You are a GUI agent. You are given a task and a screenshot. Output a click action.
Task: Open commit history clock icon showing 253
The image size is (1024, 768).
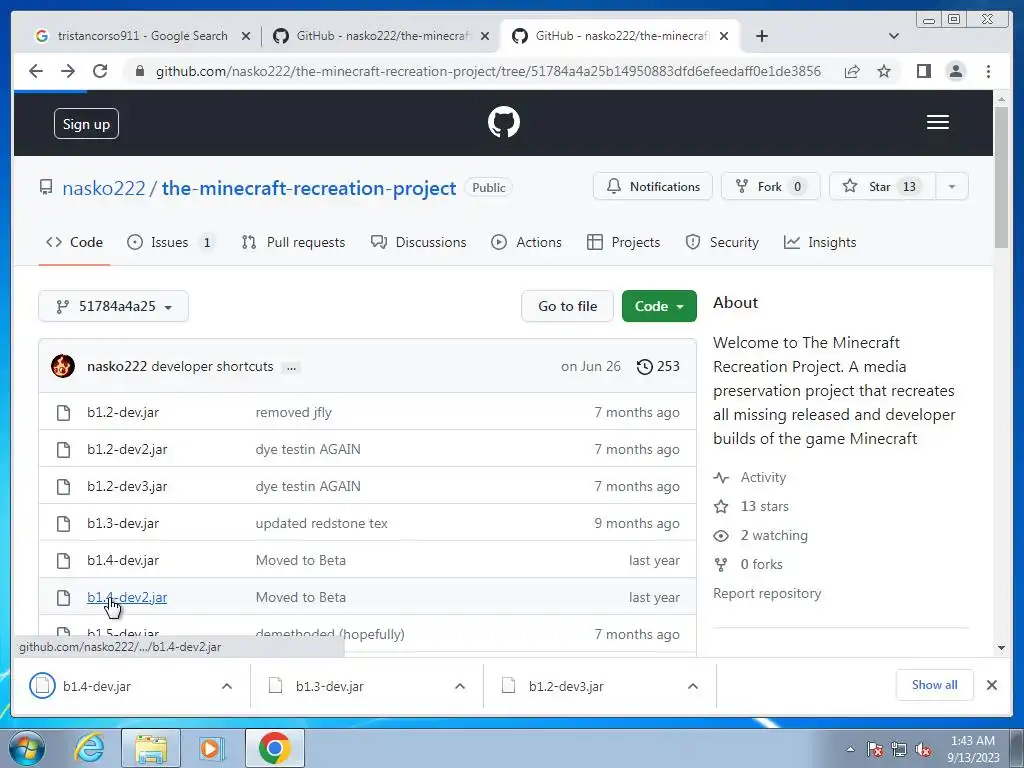coord(658,366)
